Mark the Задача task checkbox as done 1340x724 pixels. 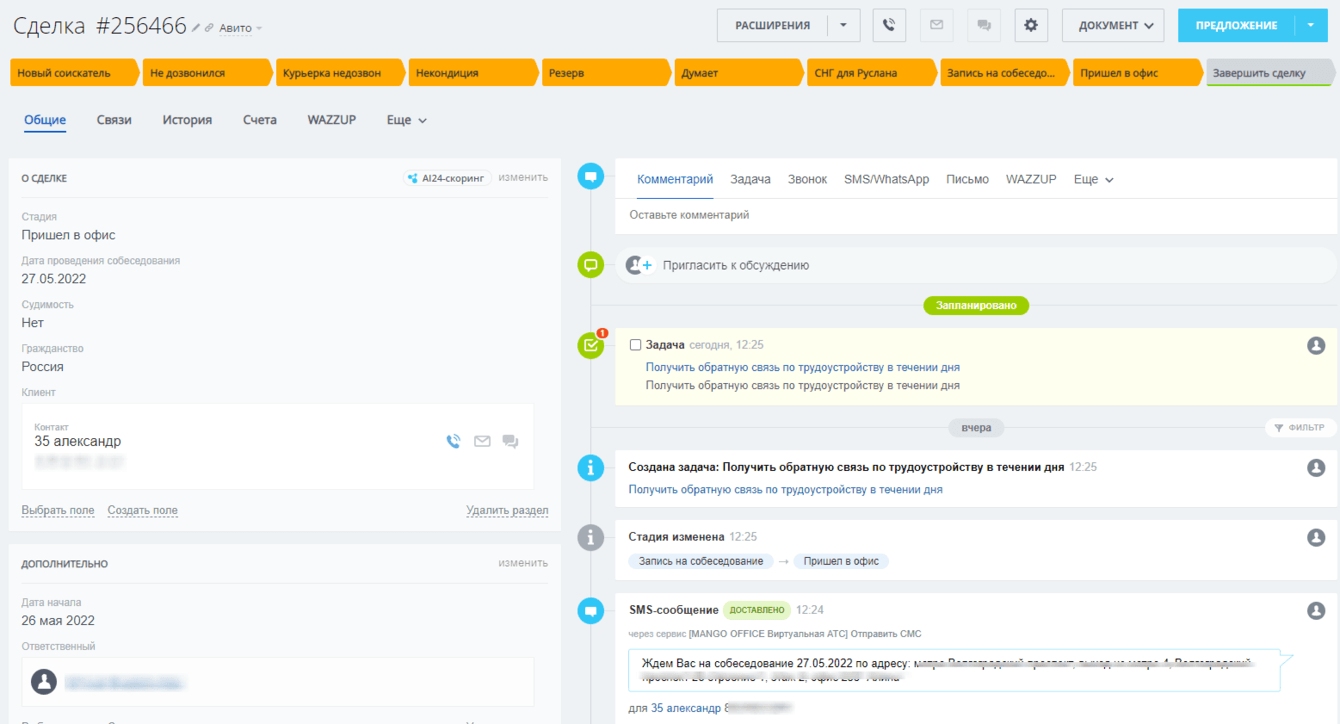635,345
